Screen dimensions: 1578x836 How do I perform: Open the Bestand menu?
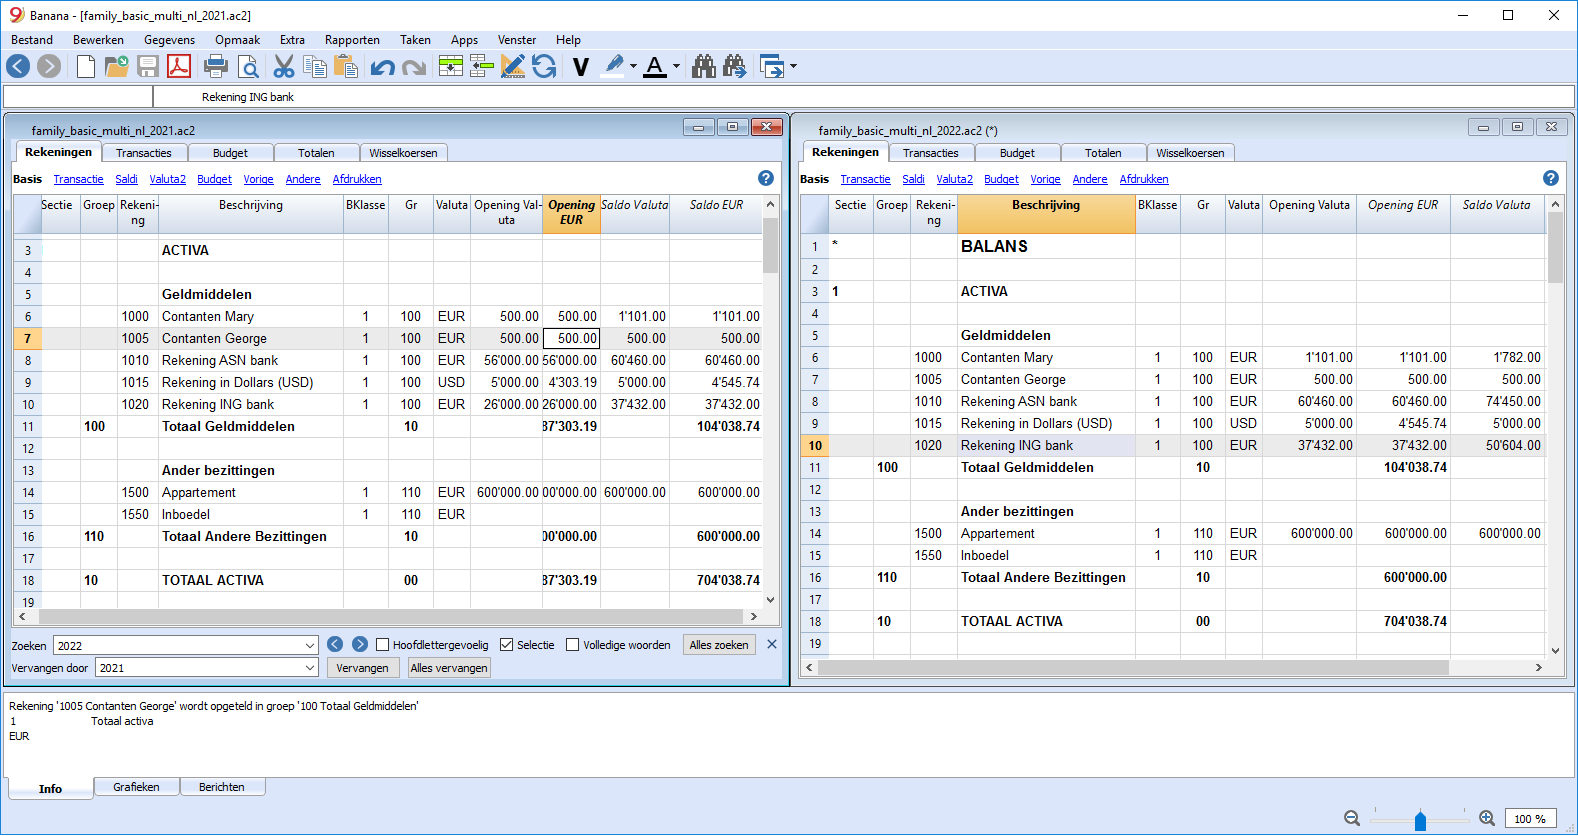(x=32, y=40)
